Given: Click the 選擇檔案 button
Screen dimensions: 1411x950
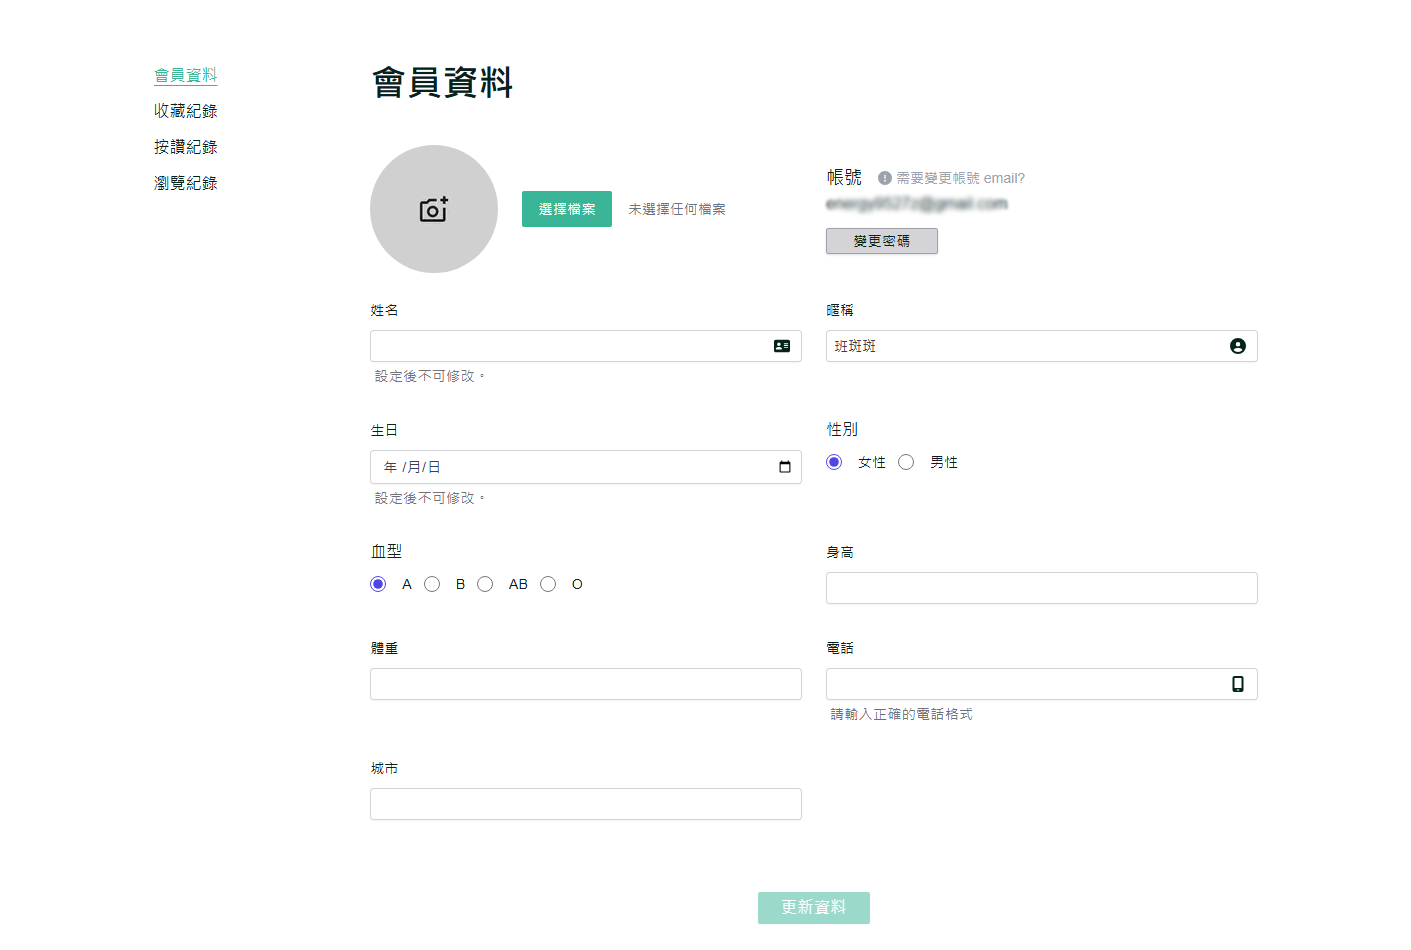Looking at the screenshot, I should click(x=567, y=209).
